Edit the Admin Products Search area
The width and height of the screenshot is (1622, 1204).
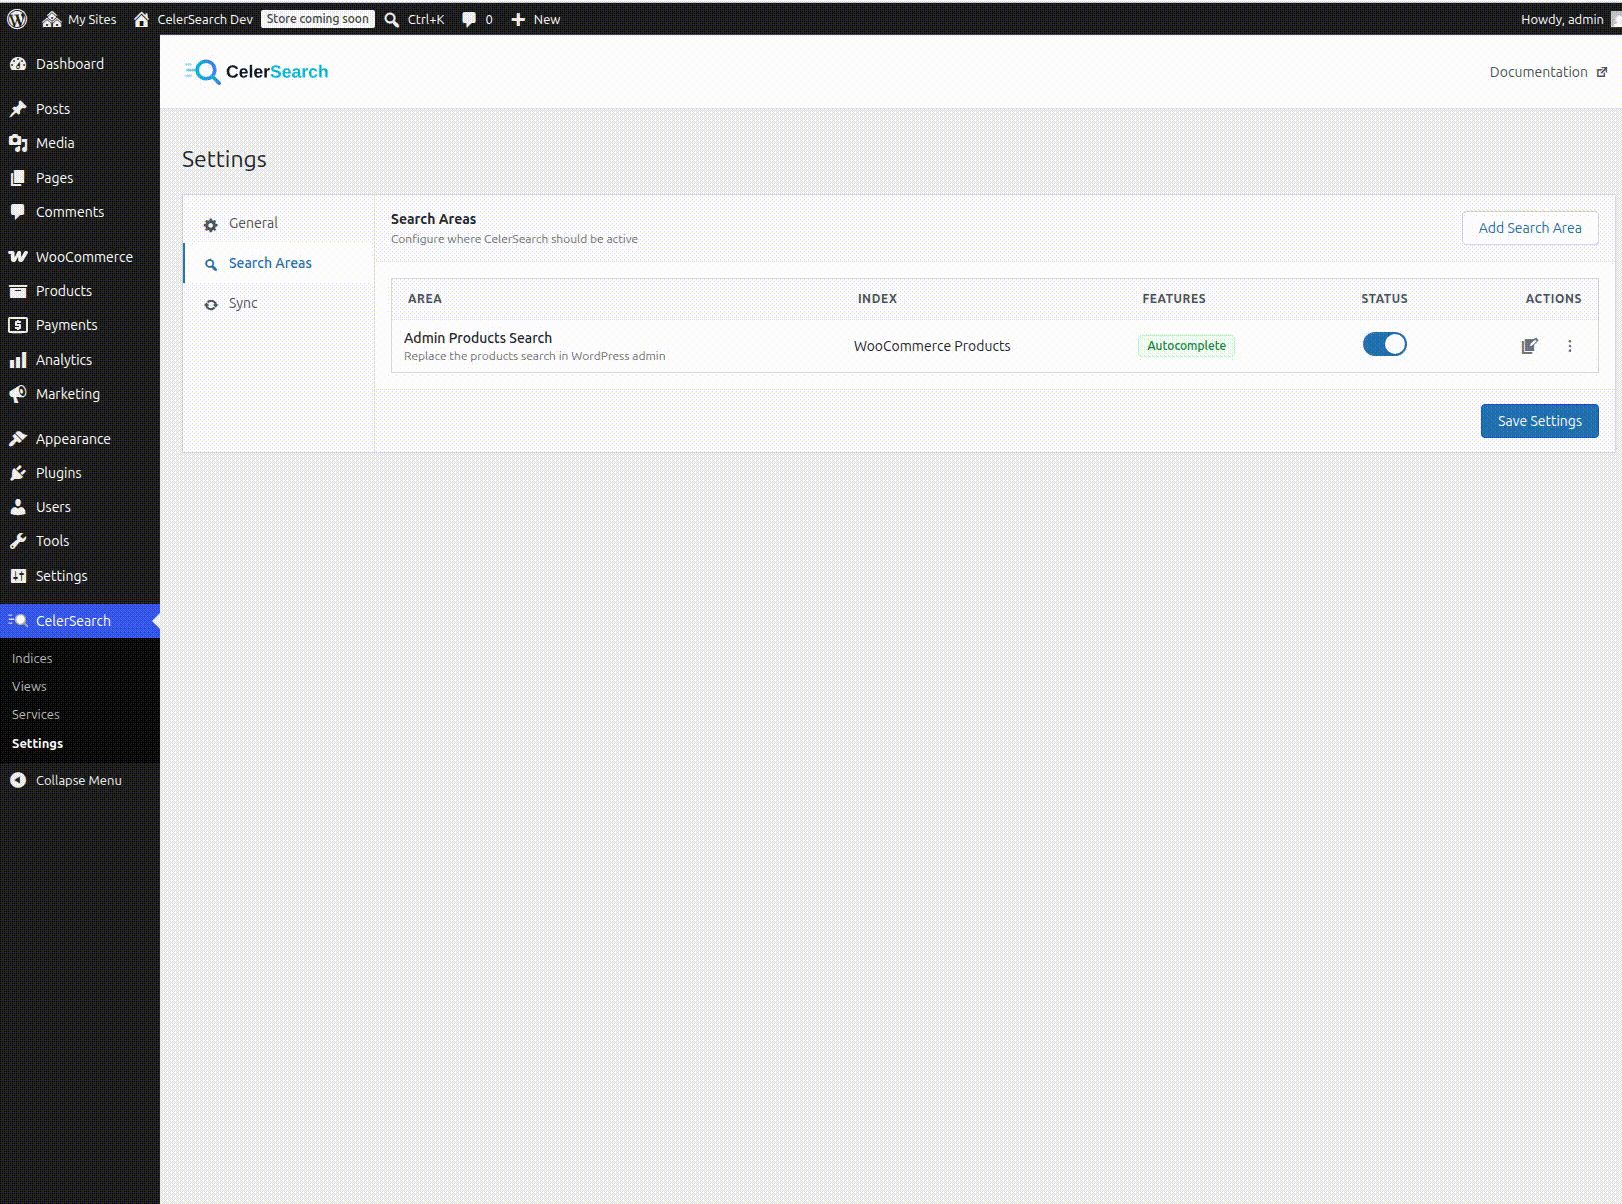click(1529, 346)
